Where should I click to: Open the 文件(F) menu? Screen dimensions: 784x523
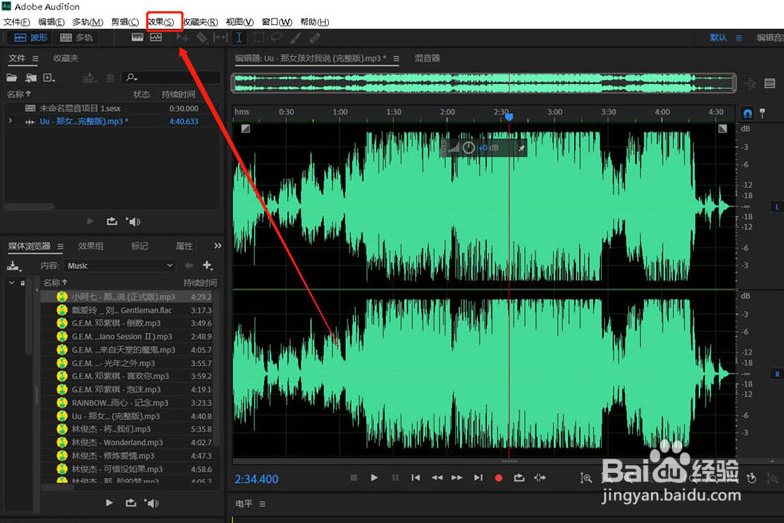16,22
